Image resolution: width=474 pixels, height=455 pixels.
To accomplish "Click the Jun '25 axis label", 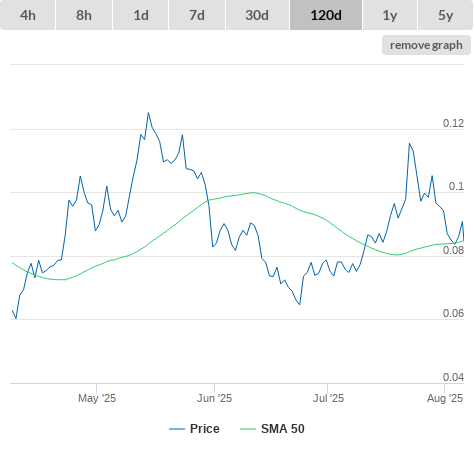I will click(x=214, y=398).
